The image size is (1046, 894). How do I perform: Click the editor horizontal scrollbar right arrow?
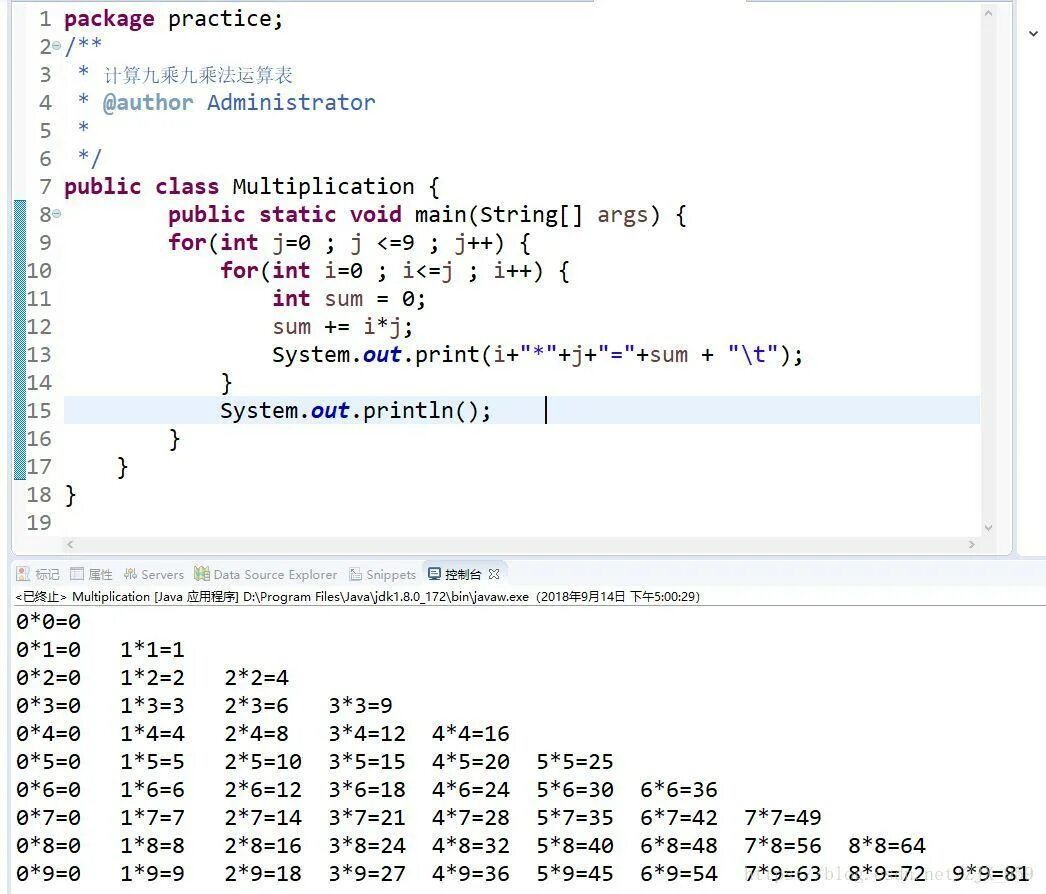pos(972,544)
